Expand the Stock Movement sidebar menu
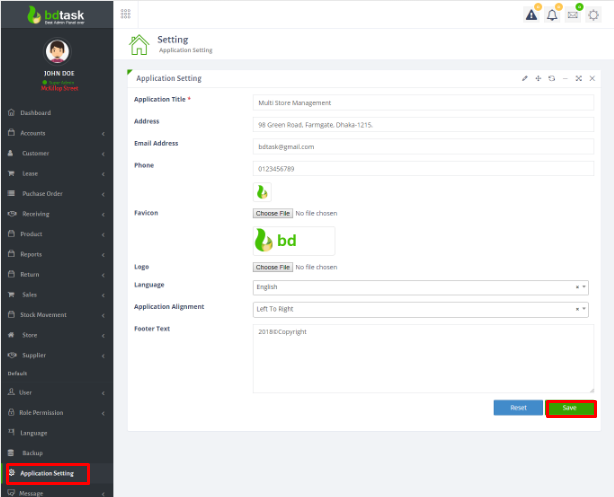Screen dimensions: 614x497 click(x=56, y=315)
